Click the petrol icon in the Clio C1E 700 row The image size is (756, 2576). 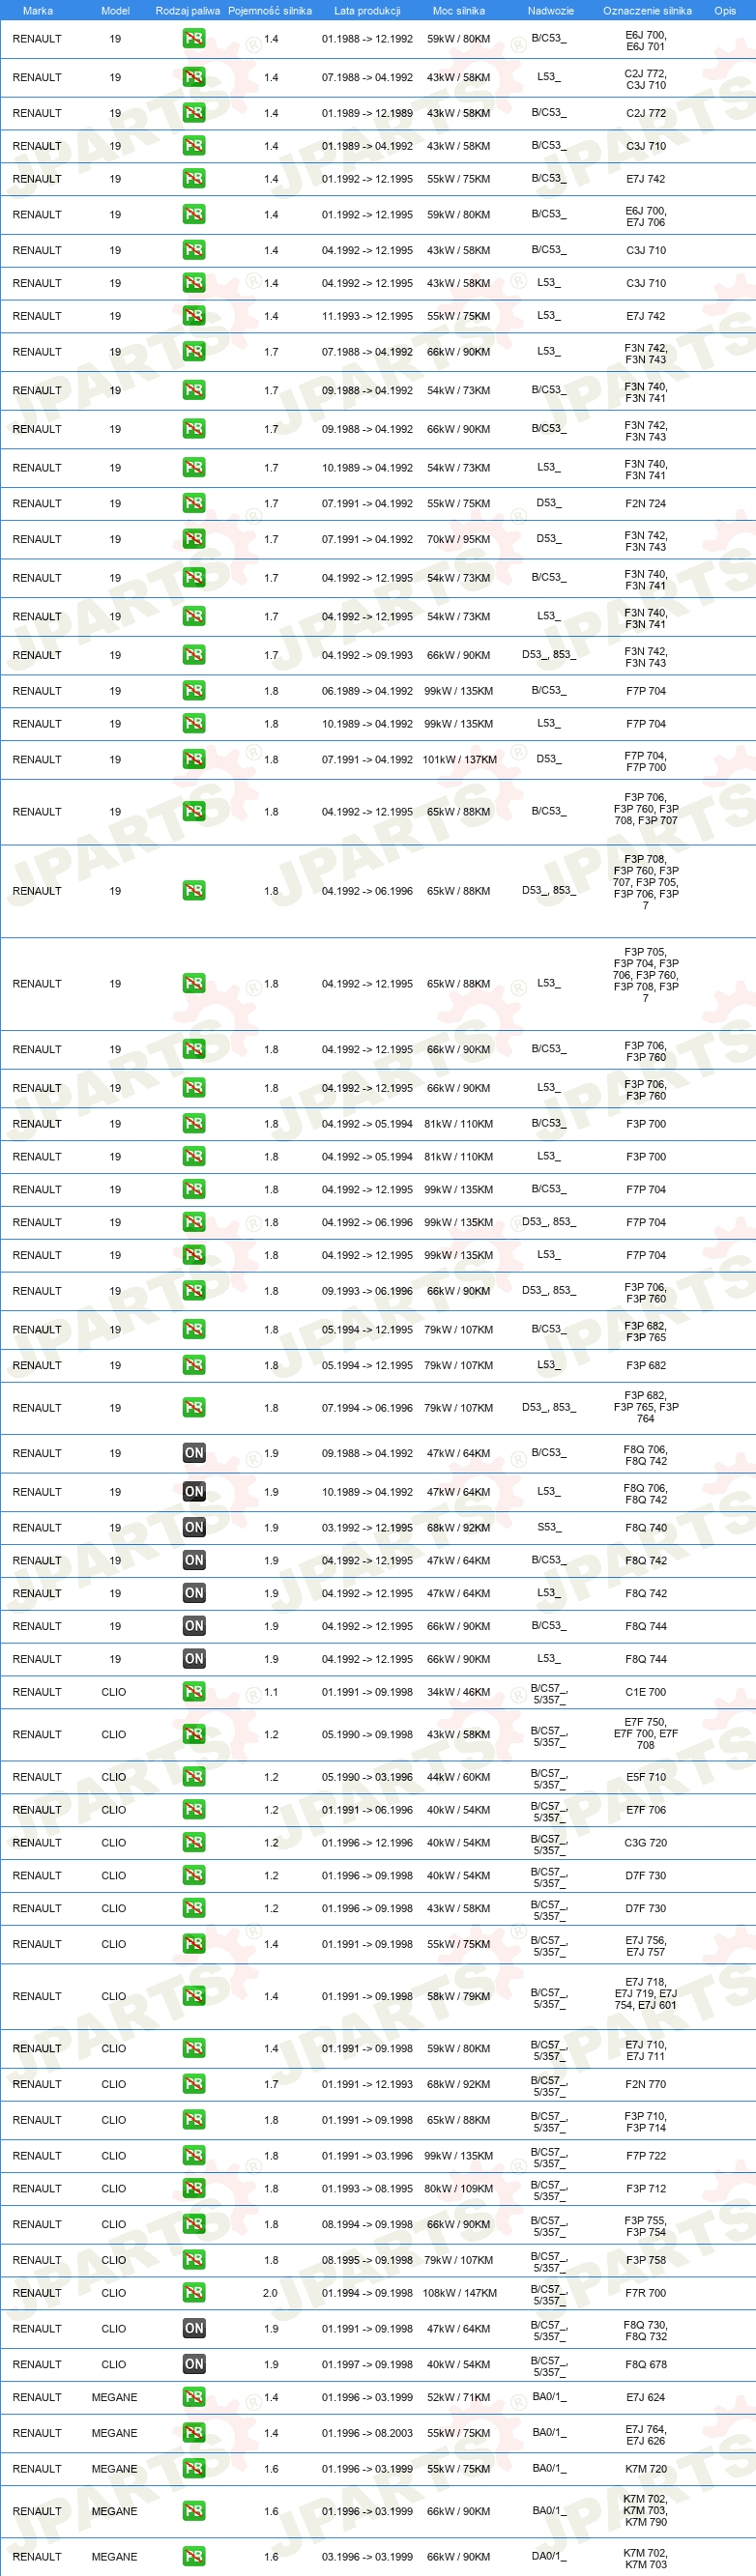pos(194,1692)
